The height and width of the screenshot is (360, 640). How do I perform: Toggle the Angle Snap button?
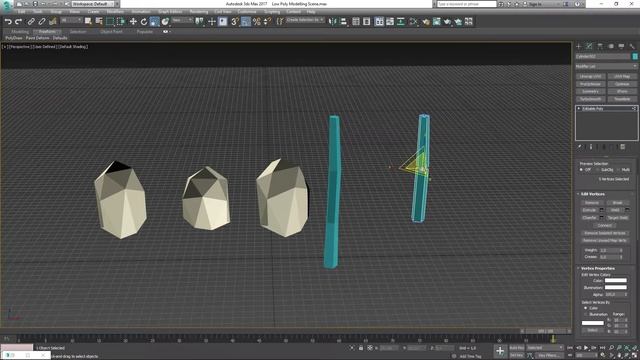246,22
